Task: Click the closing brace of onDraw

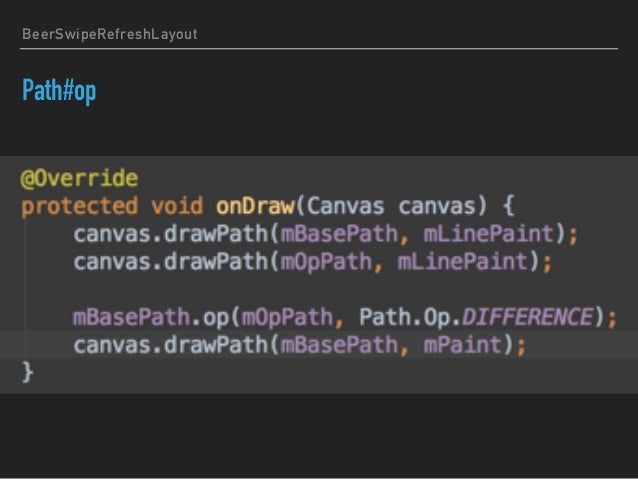Action: 27,372
